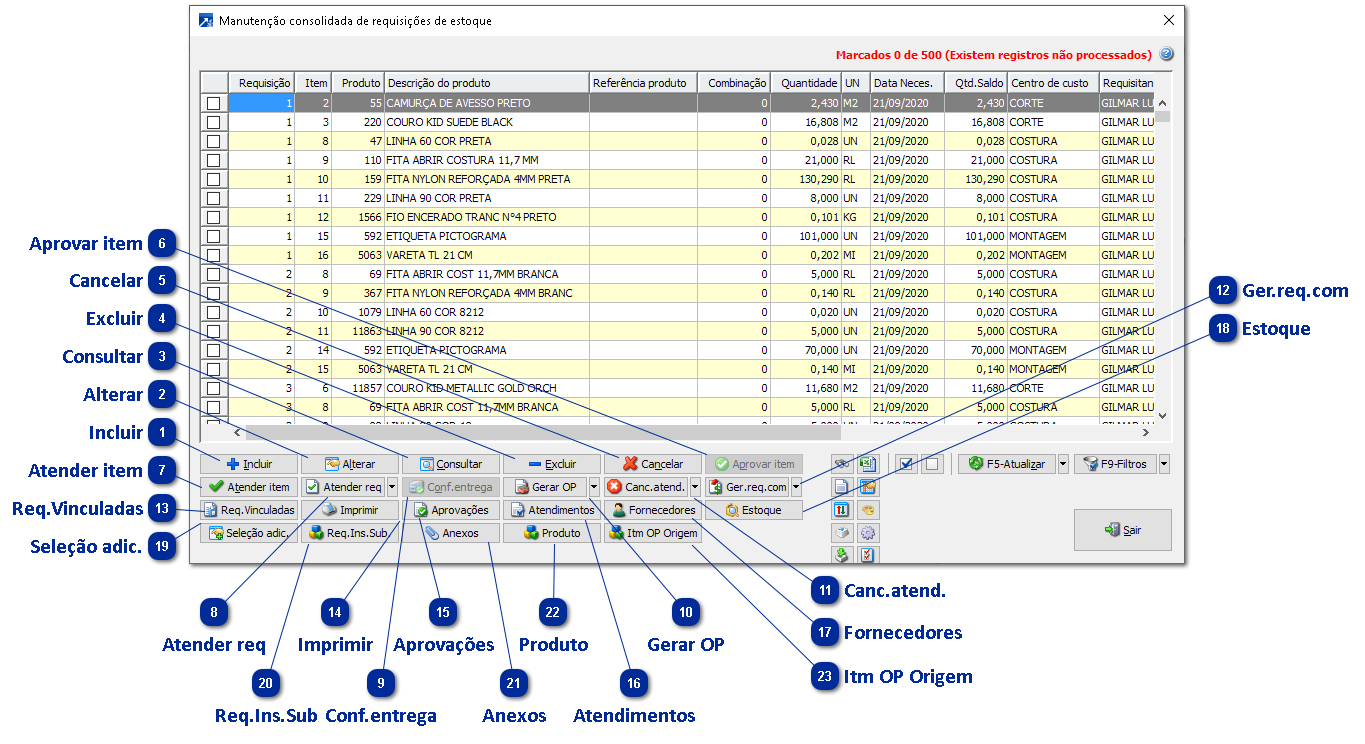
Task: Sort by the Descrição do produto column header
Action: 486,83
